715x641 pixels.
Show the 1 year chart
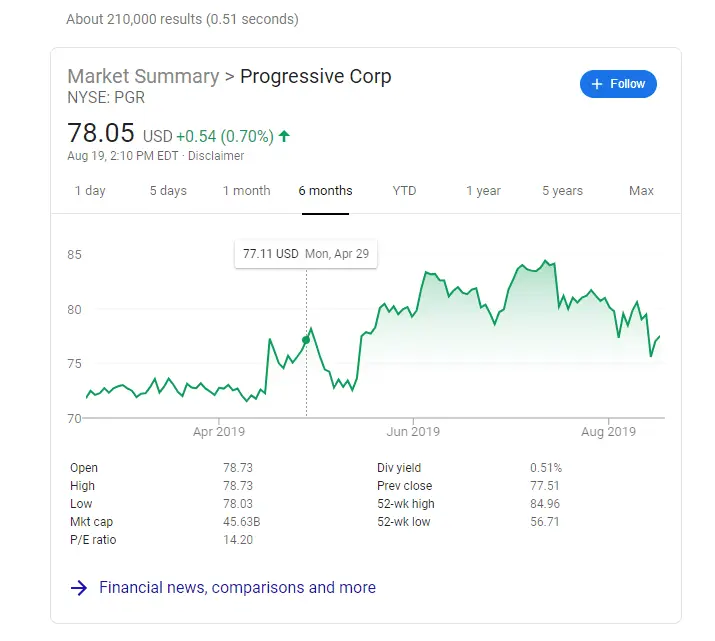(x=483, y=191)
